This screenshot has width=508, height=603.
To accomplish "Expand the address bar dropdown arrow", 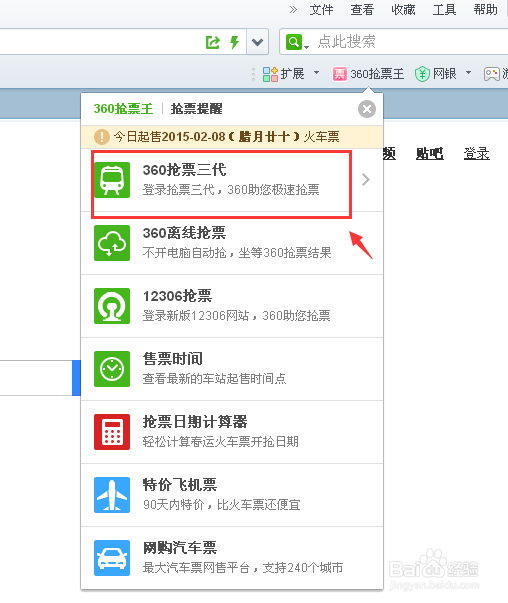I will click(258, 42).
